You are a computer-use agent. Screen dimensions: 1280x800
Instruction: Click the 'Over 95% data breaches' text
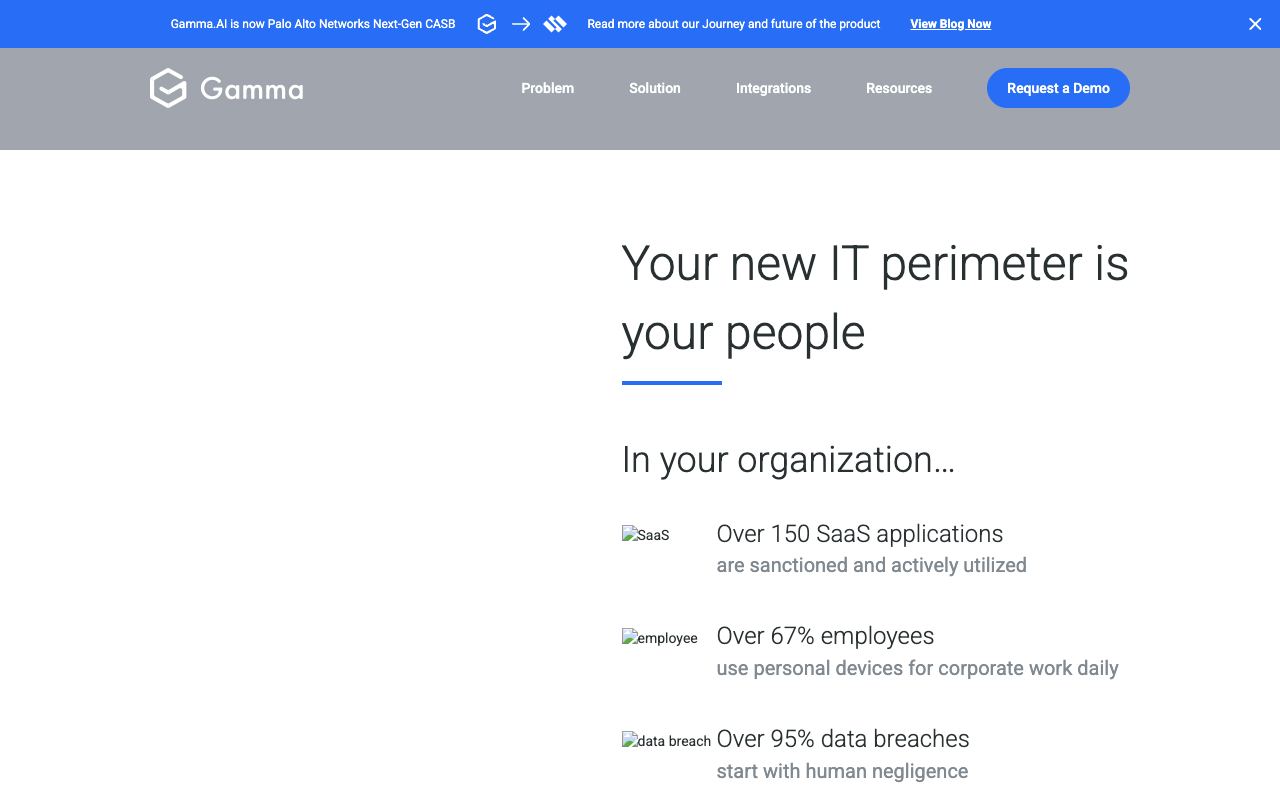tap(843, 739)
